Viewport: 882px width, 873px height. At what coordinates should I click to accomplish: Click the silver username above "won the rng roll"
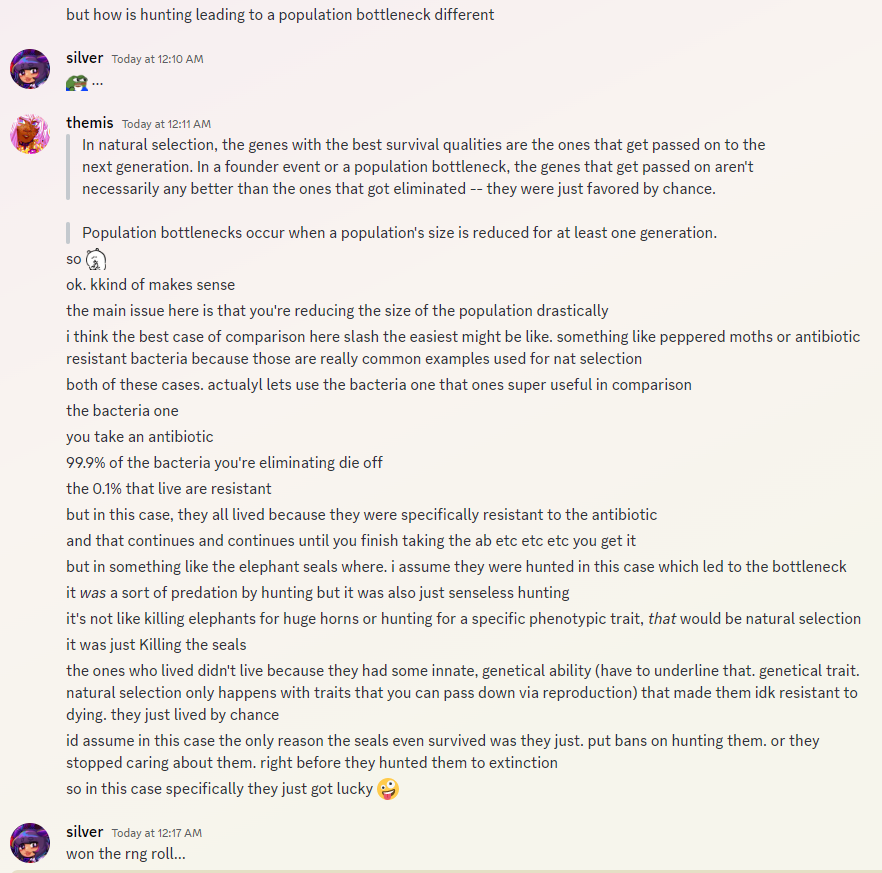pos(84,832)
